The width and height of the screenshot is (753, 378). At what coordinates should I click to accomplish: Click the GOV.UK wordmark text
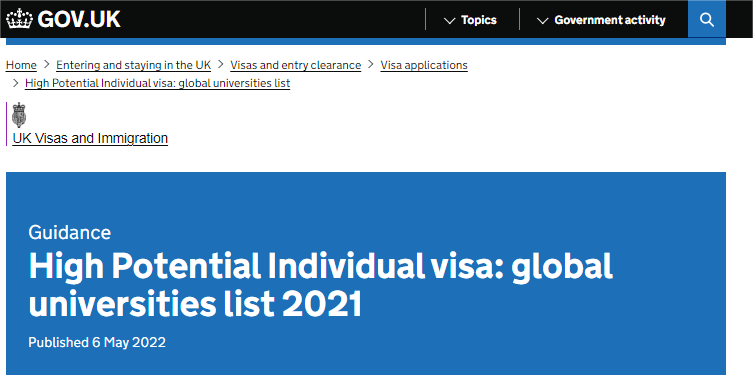(79, 19)
